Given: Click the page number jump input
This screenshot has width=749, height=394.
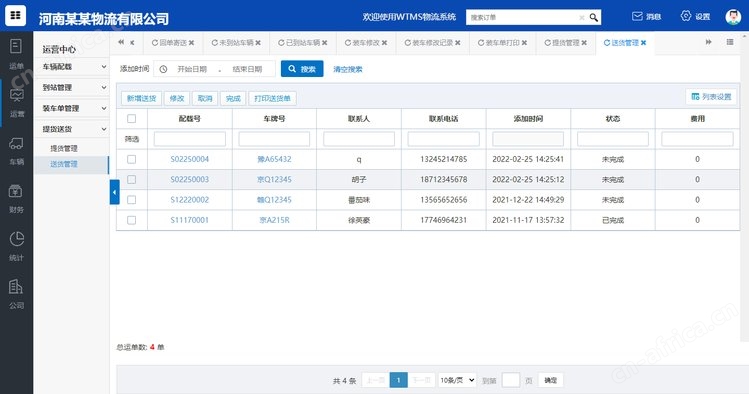Looking at the screenshot, I should tap(511, 380).
